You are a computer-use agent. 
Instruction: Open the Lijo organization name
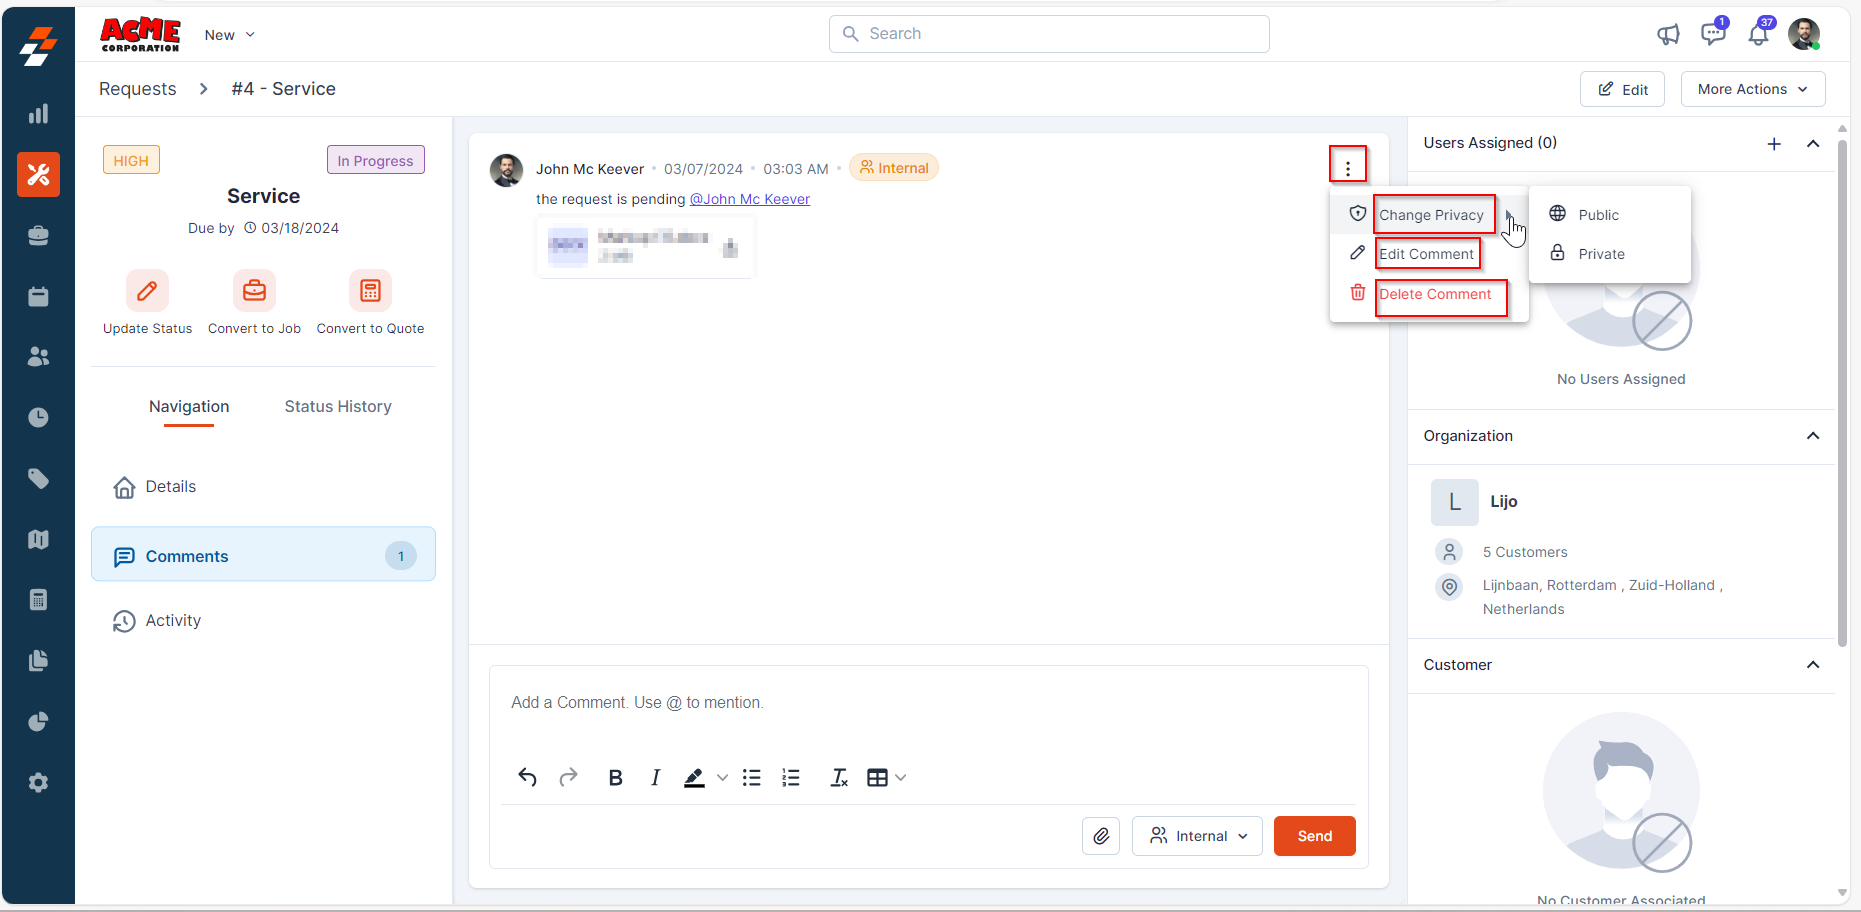point(1504,502)
